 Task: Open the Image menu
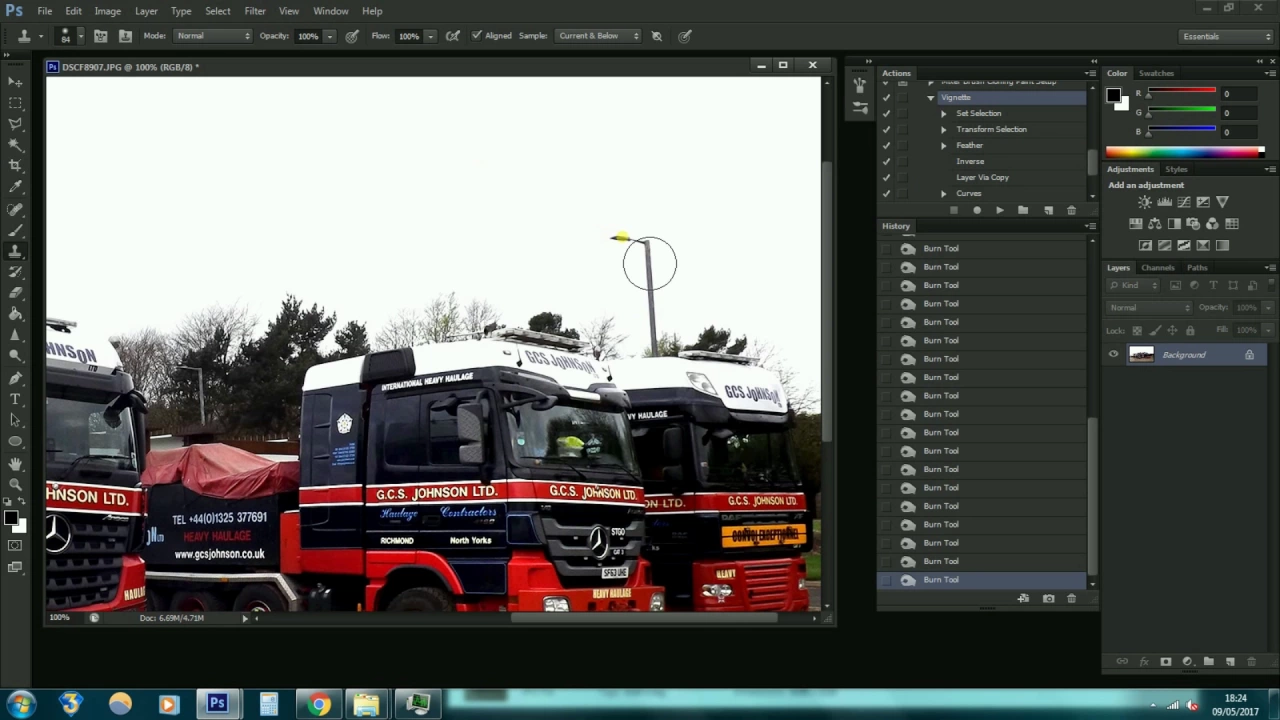tap(107, 11)
